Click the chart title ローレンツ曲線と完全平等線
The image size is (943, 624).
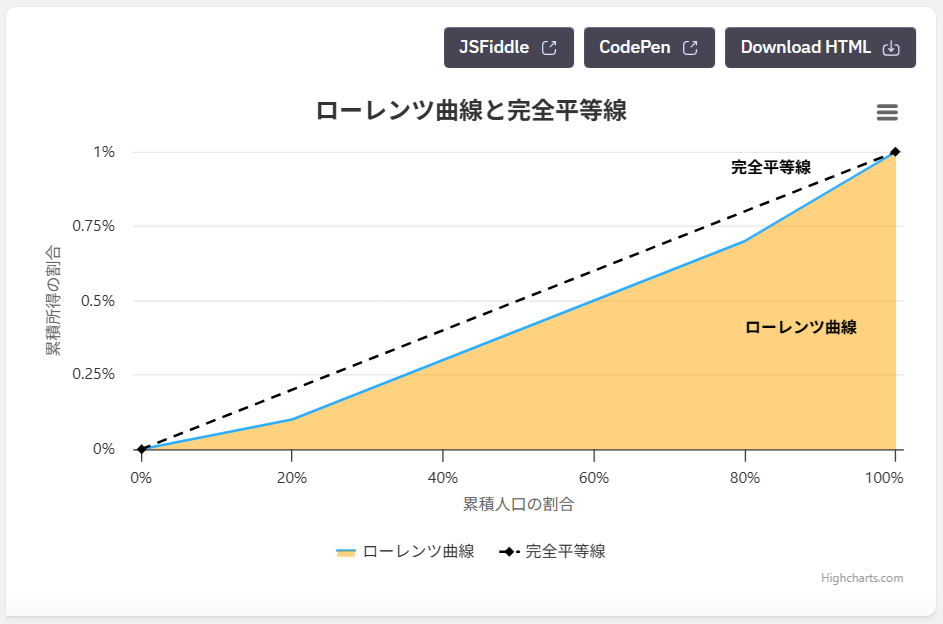471,111
